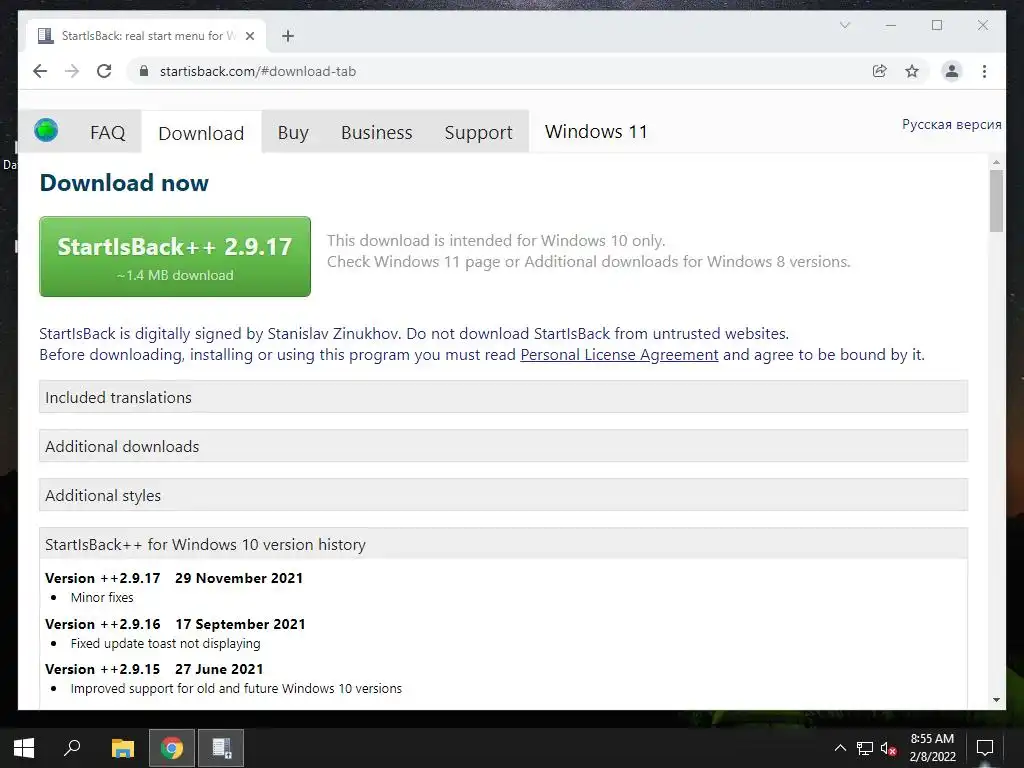Click 'Fixed update toast not displaying' item

[165, 643]
